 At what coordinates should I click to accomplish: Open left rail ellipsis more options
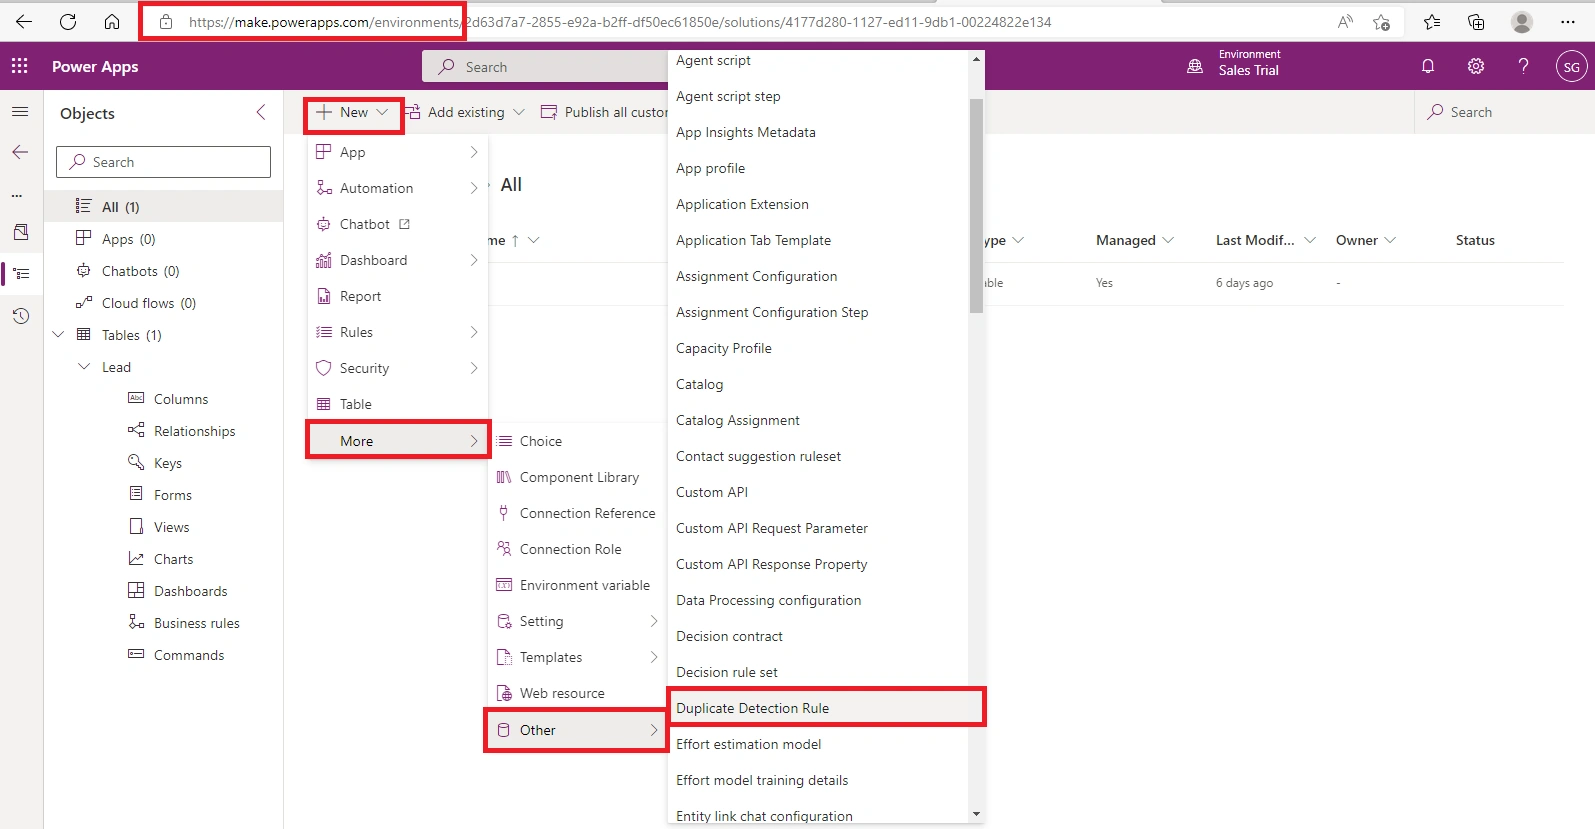[17, 195]
